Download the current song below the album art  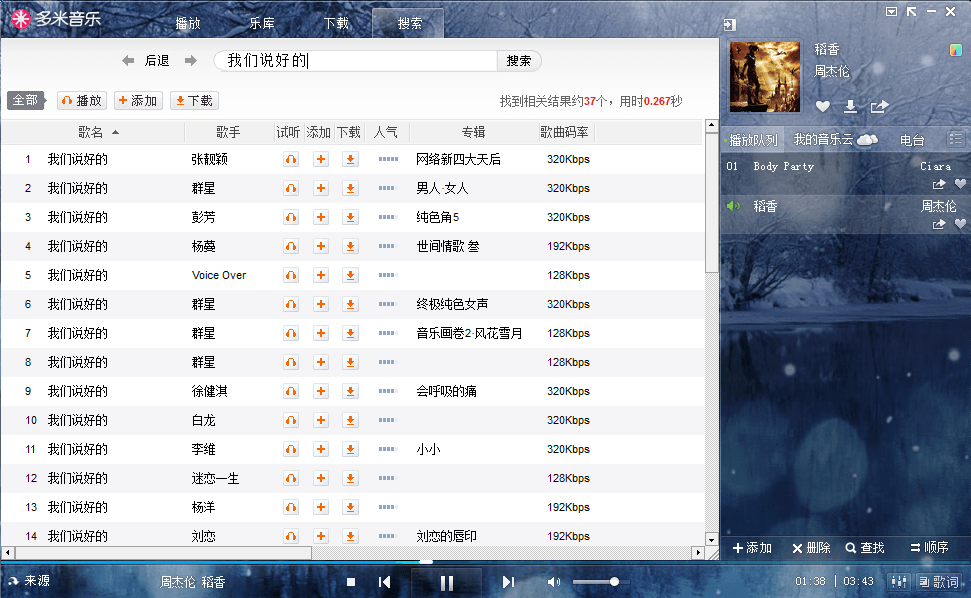point(850,107)
